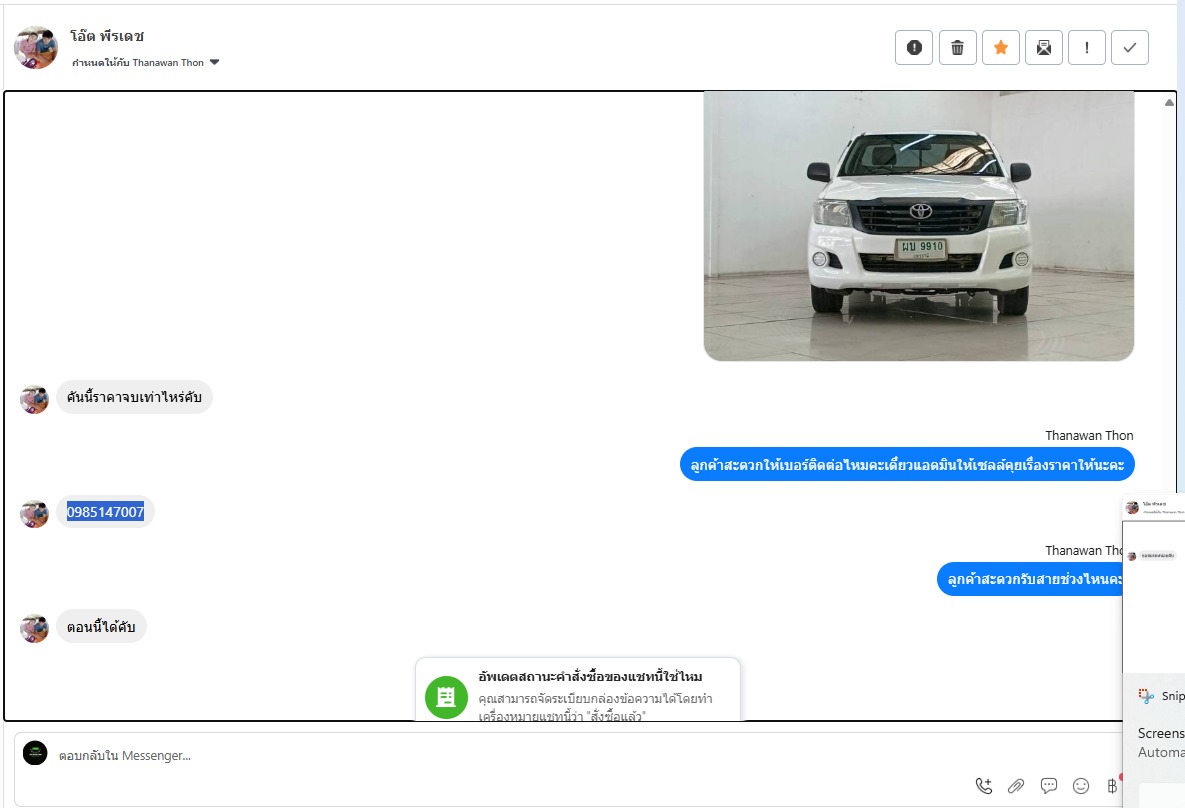1185x808 pixels.
Task: Click the highlighted phone number 0985147007
Action: point(105,512)
